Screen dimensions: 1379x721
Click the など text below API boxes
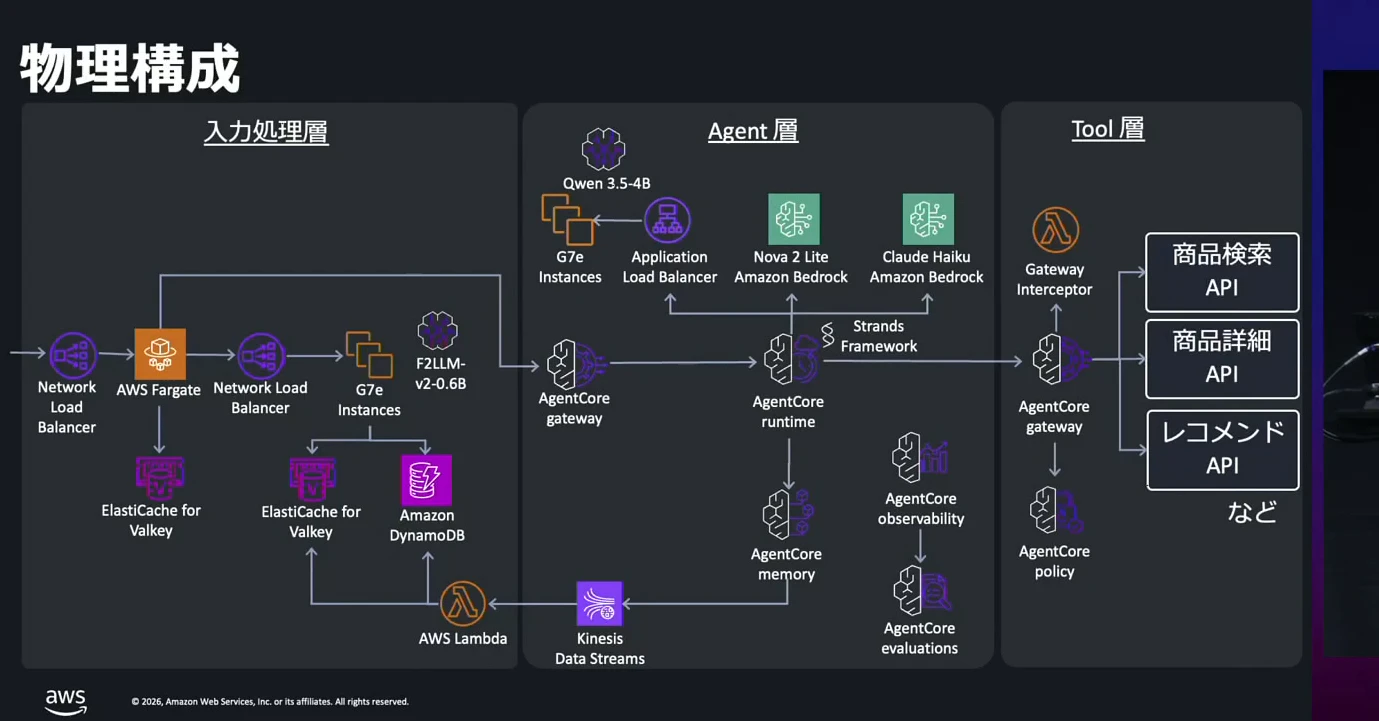pos(1252,512)
